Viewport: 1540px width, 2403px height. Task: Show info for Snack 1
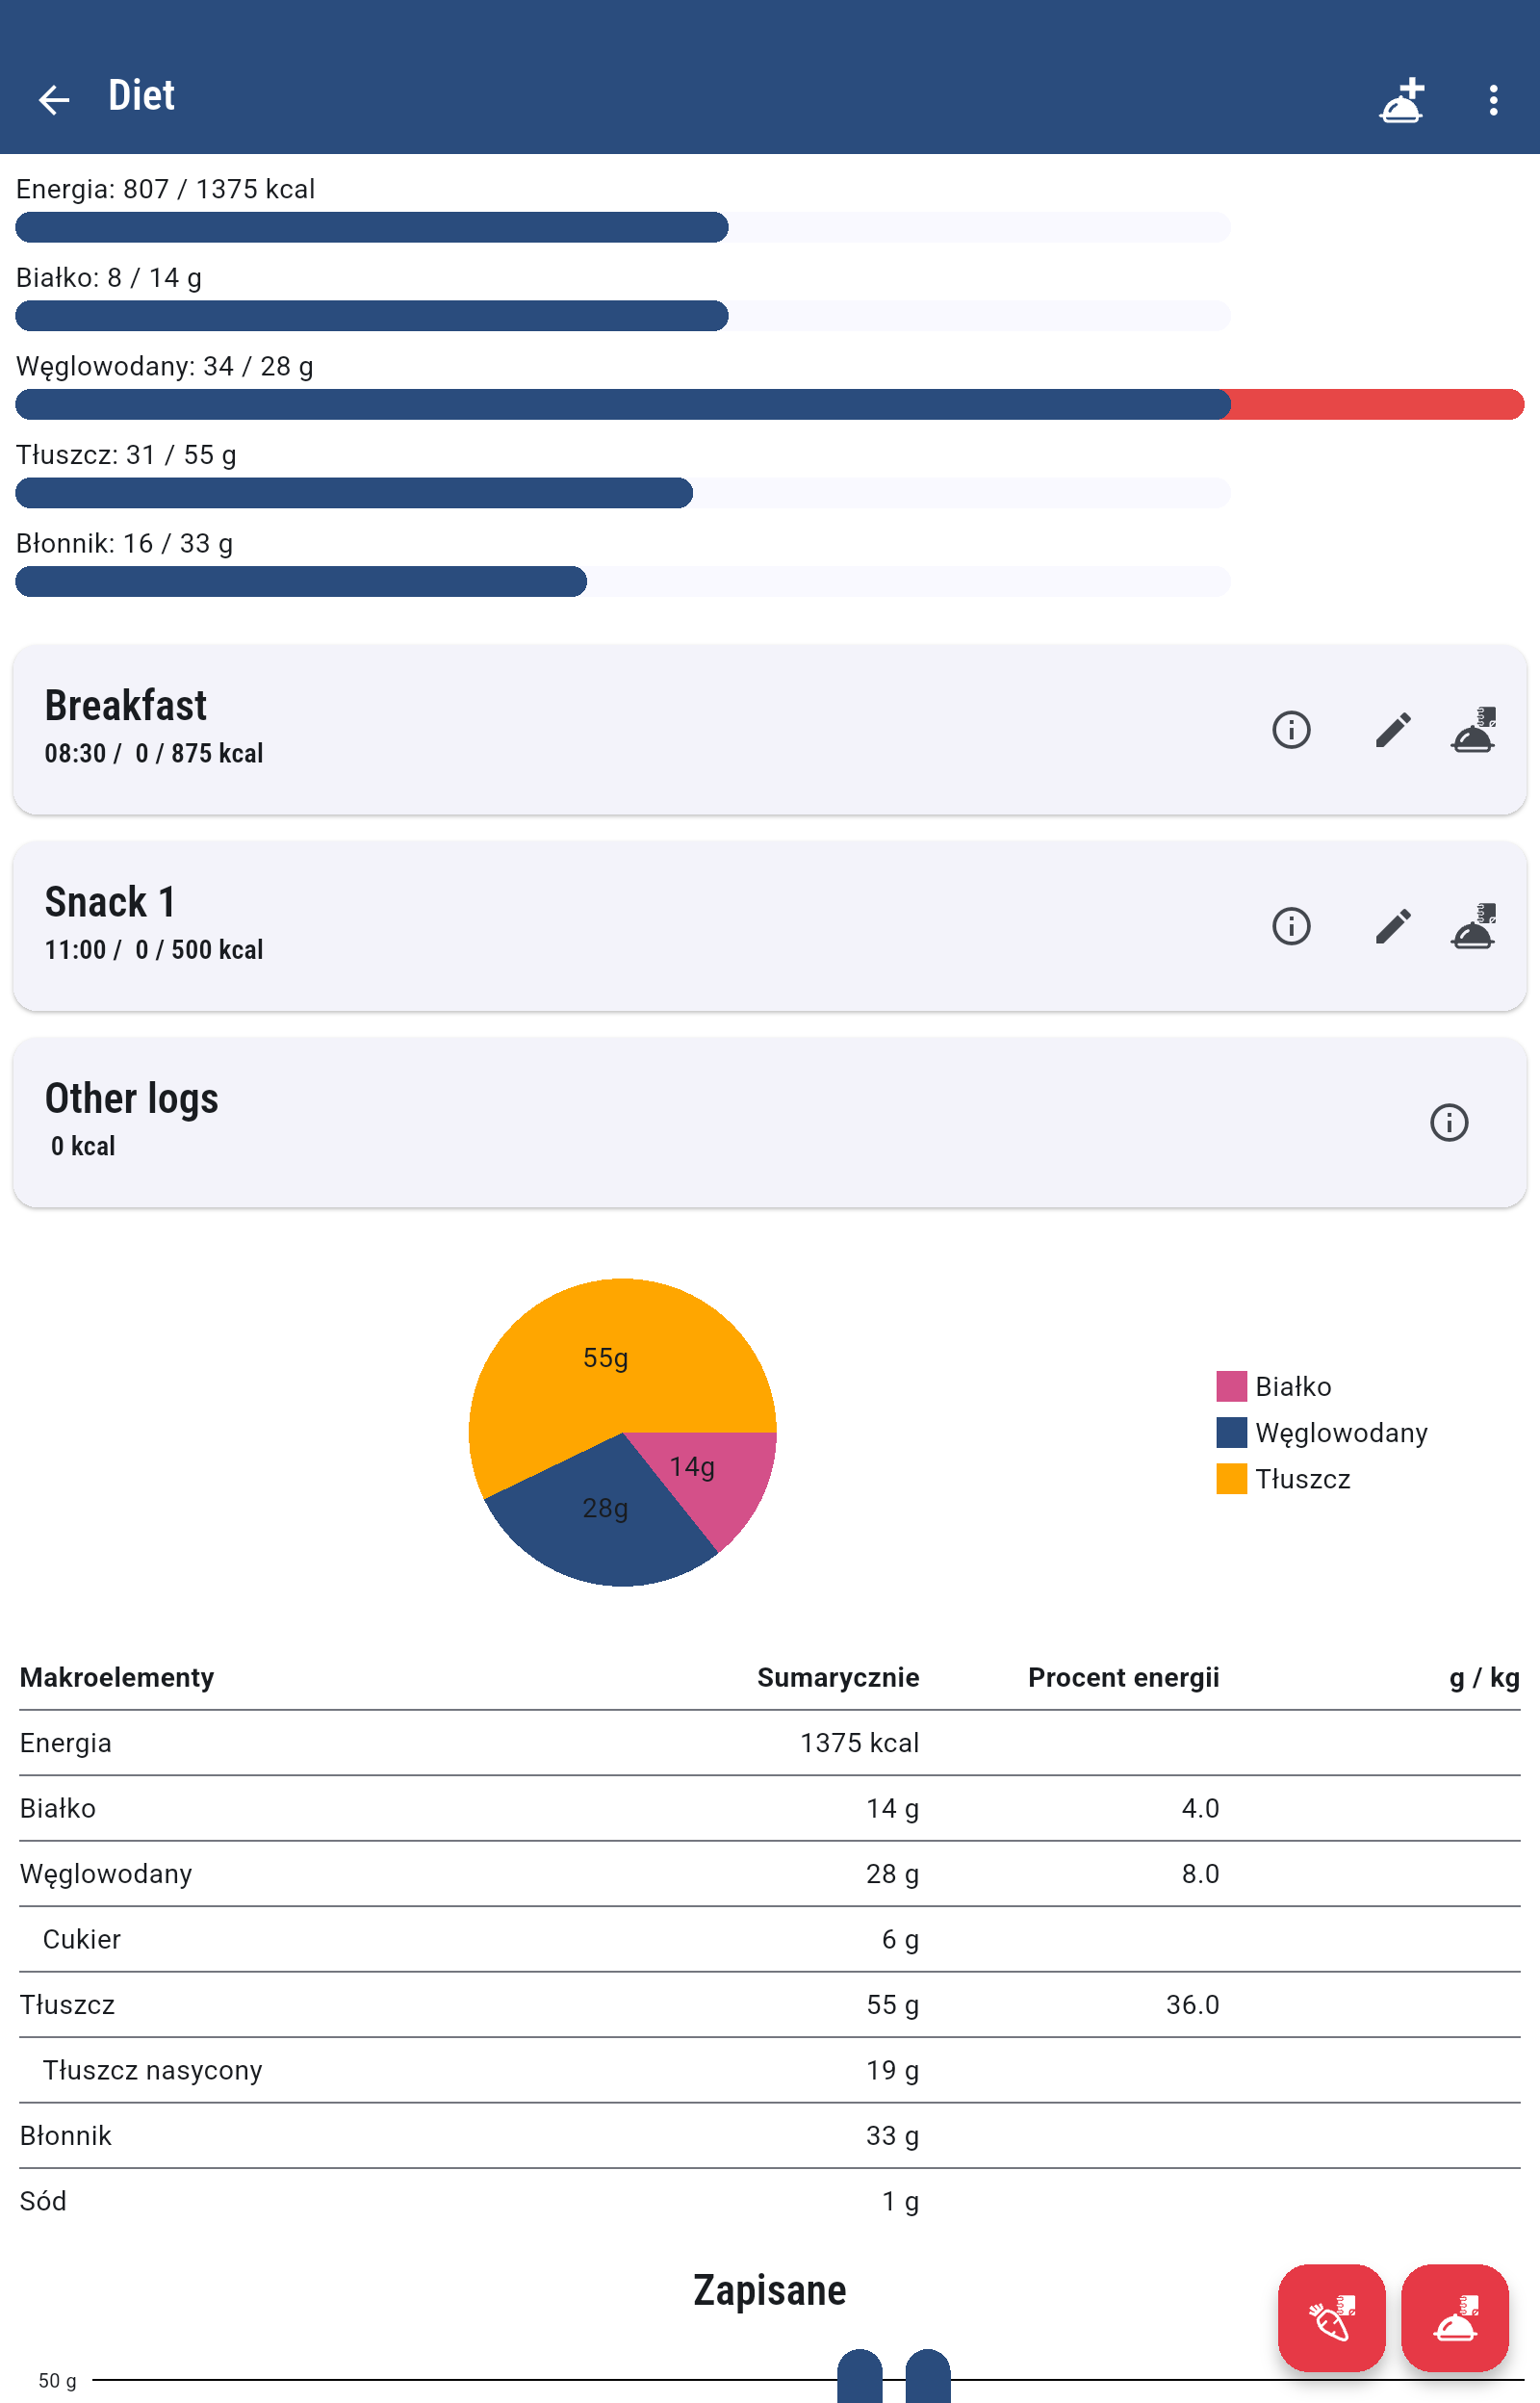pyautogui.click(x=1291, y=926)
